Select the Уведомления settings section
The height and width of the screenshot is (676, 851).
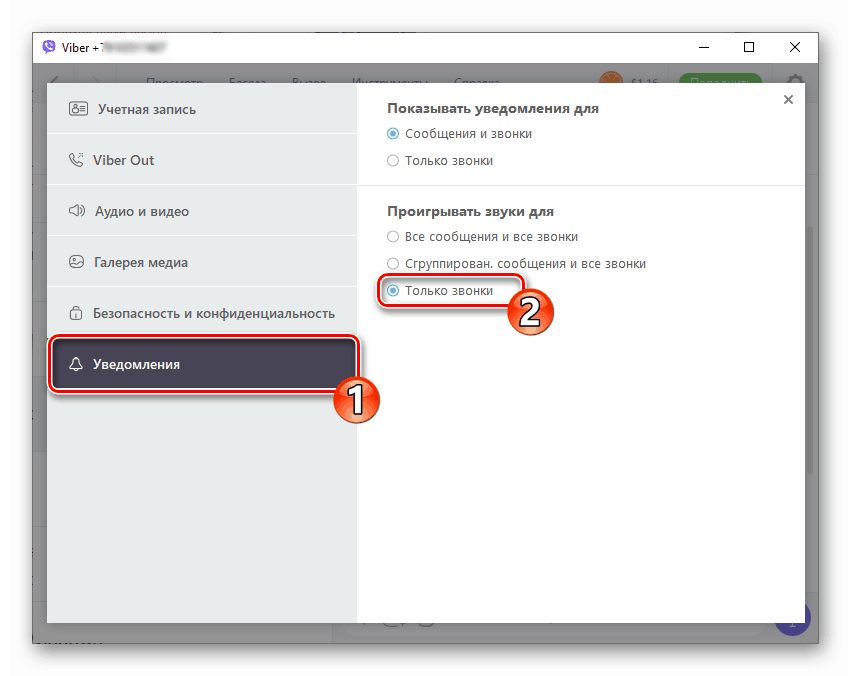pos(204,363)
